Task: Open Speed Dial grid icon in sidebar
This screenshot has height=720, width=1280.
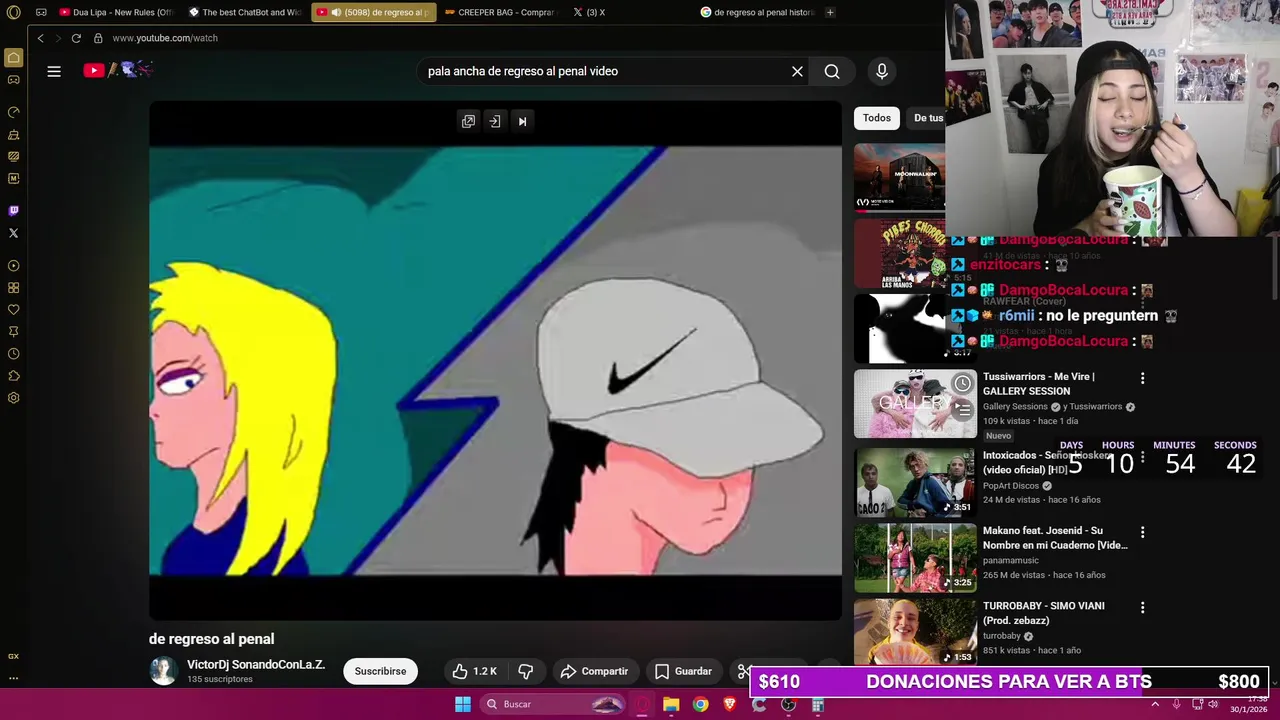Action: pyautogui.click(x=13, y=287)
